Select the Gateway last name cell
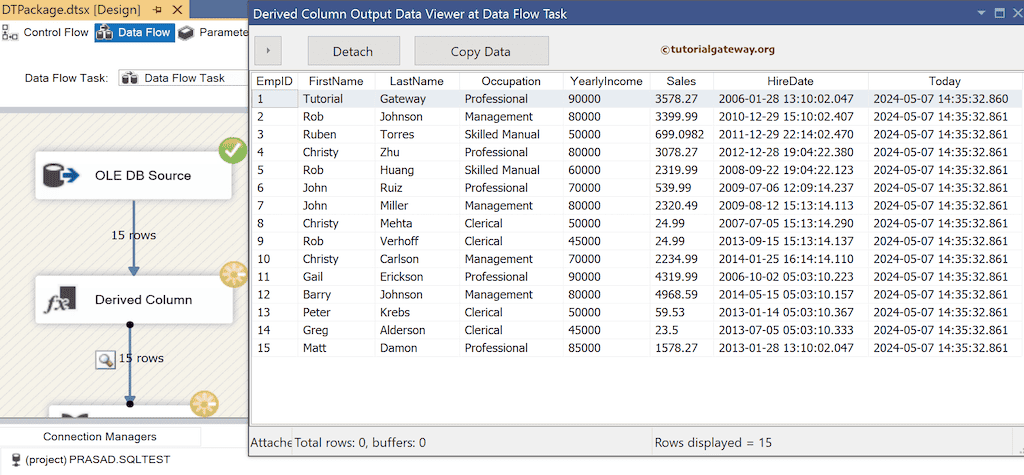The width and height of the screenshot is (1024, 475). [417, 99]
